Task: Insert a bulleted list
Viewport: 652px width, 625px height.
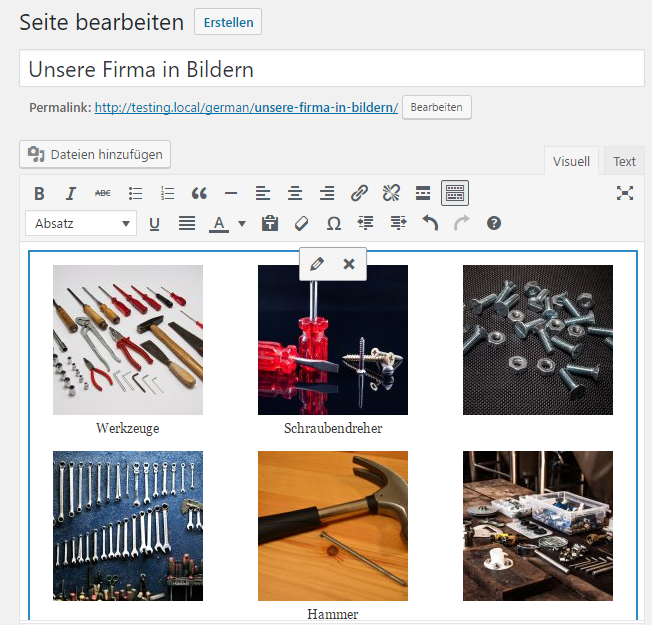Action: click(135, 193)
